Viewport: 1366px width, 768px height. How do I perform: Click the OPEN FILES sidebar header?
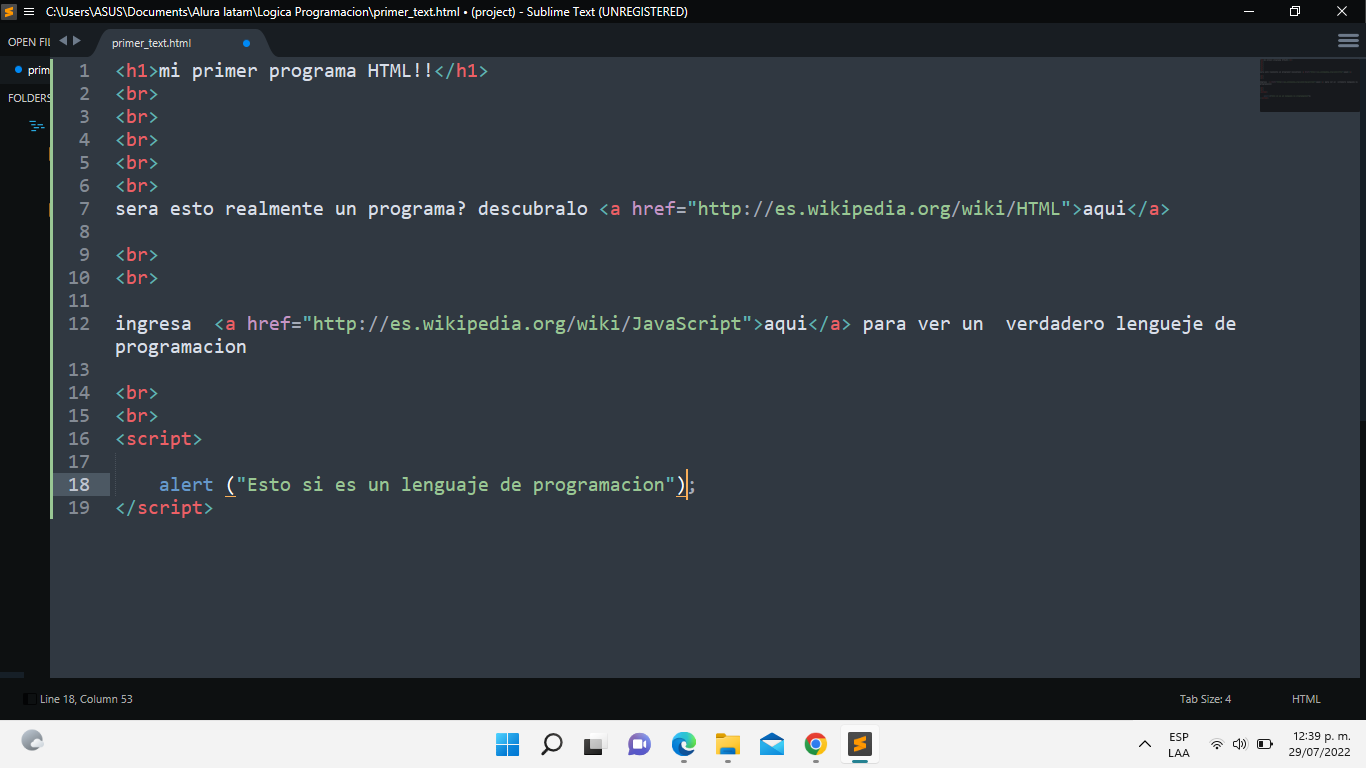(x=28, y=42)
